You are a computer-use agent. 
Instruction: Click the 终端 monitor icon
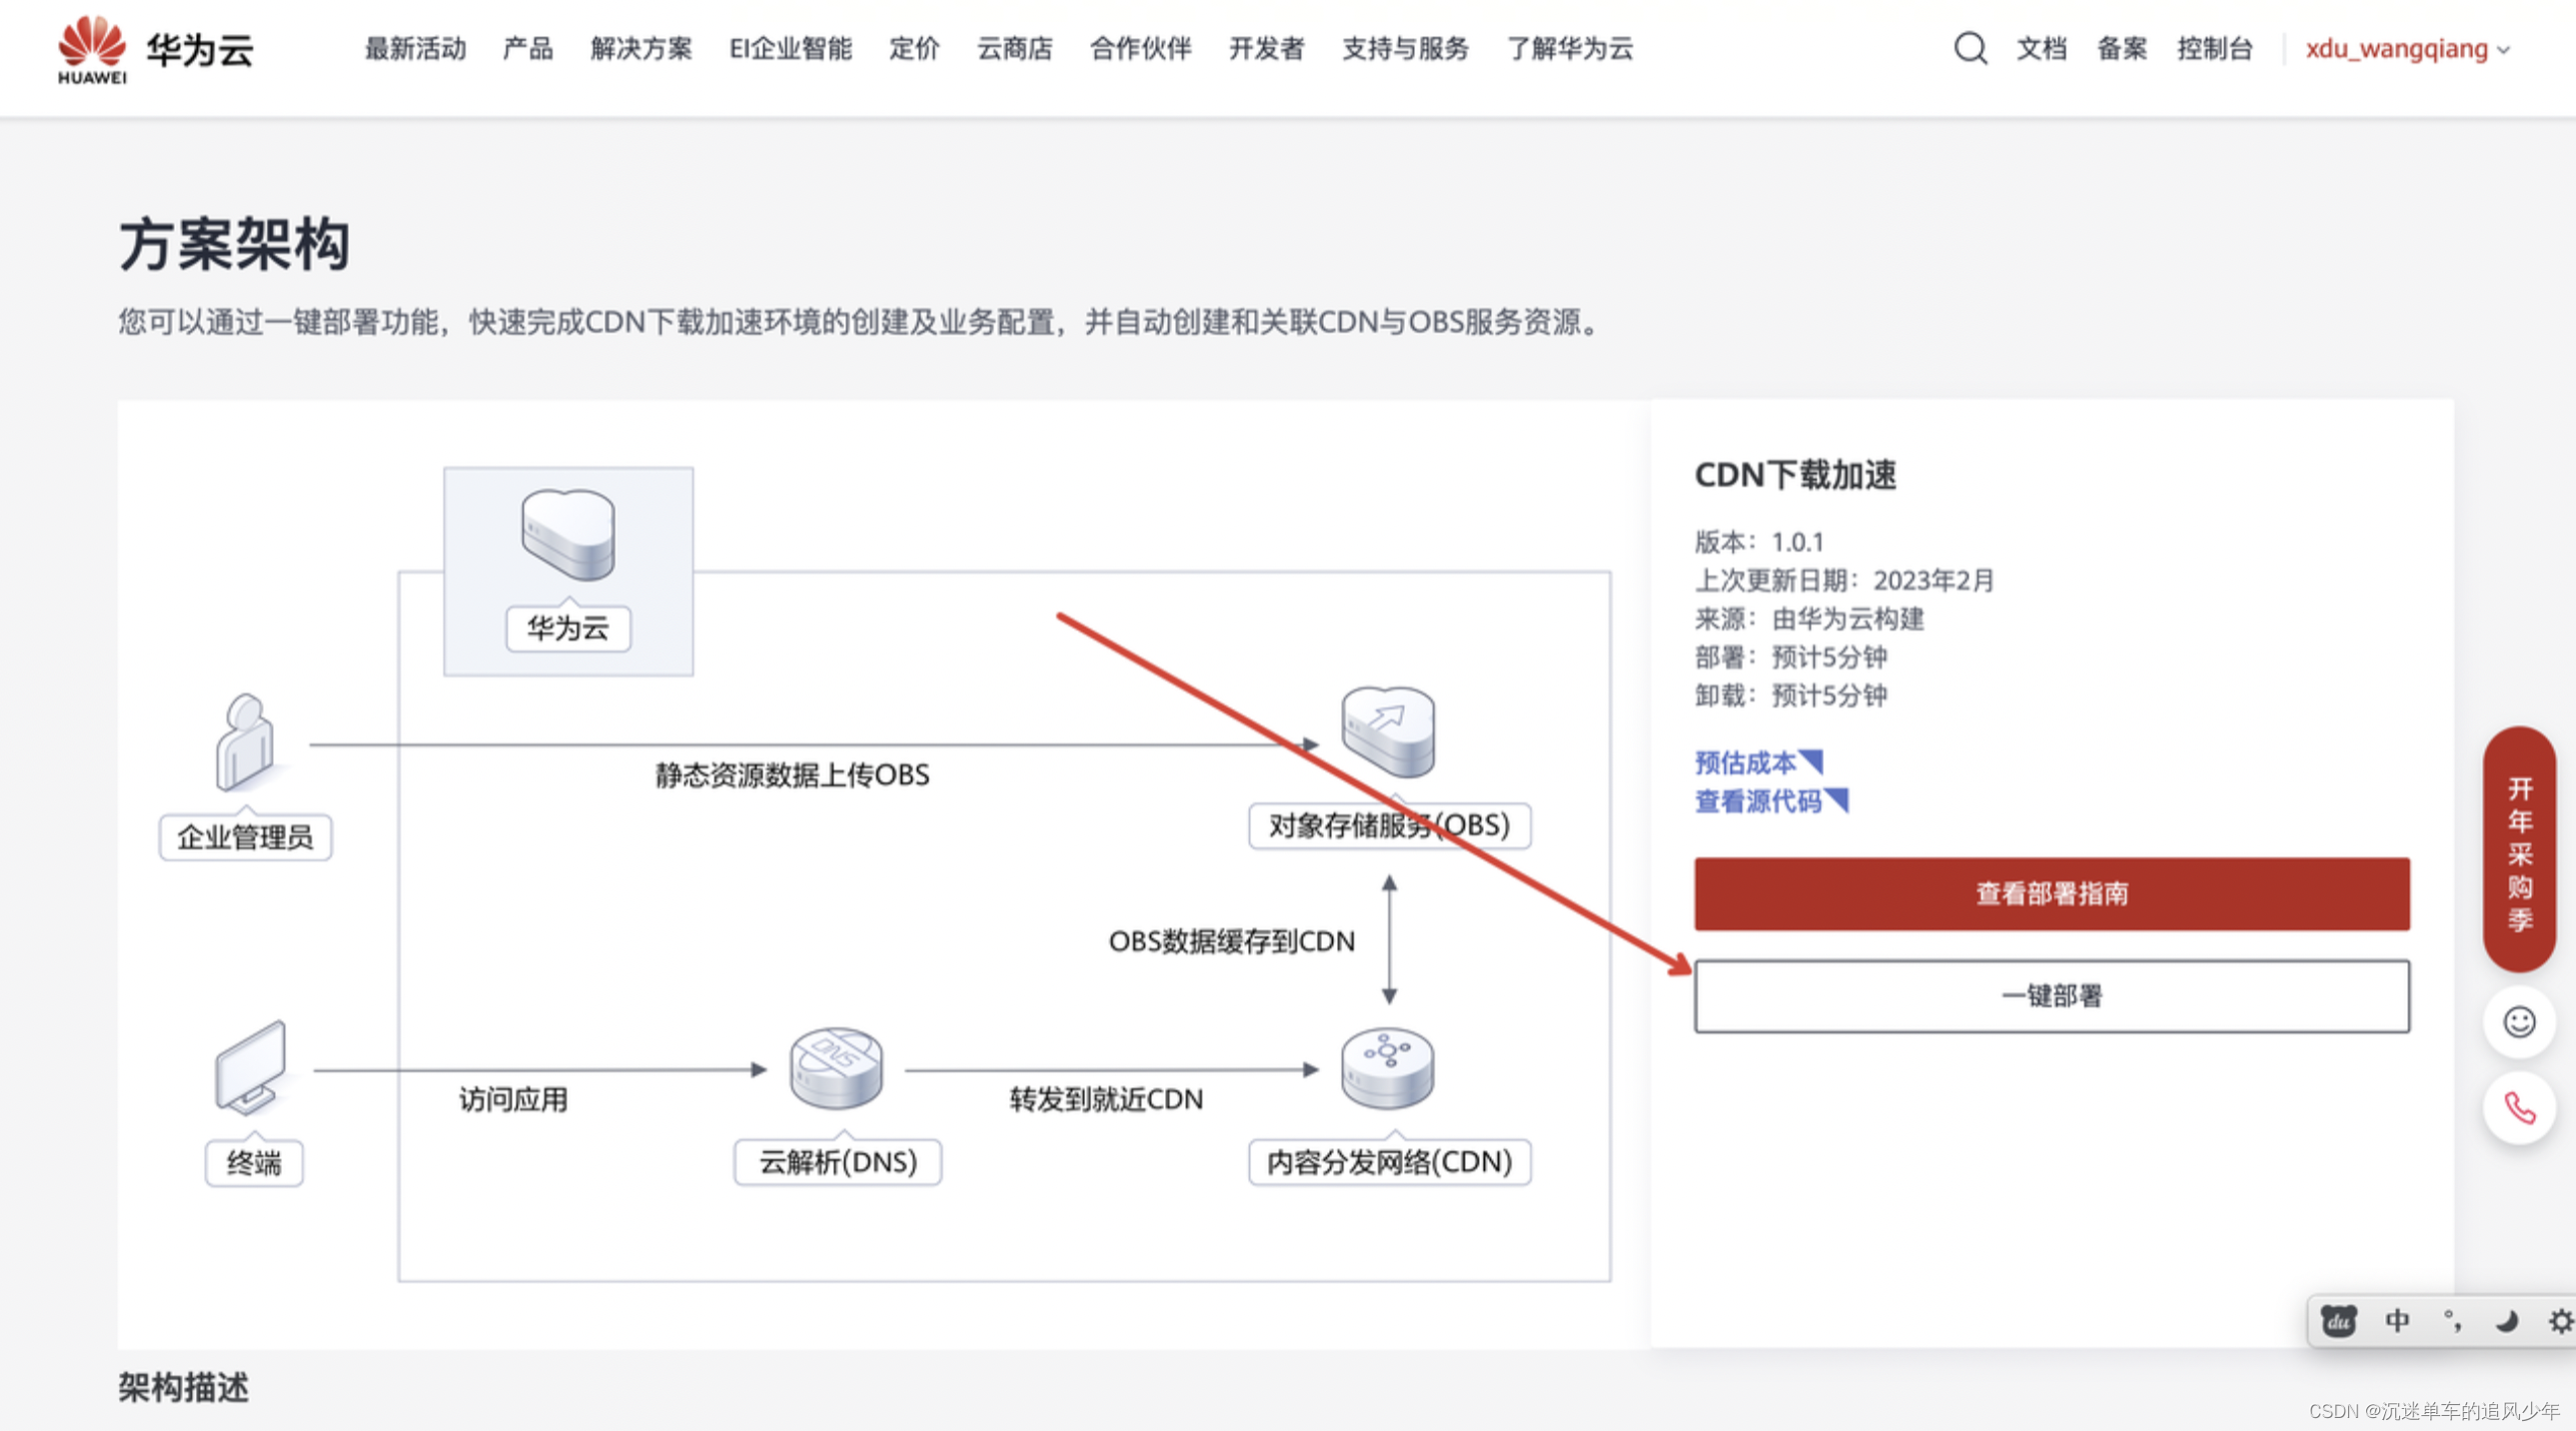point(250,1067)
